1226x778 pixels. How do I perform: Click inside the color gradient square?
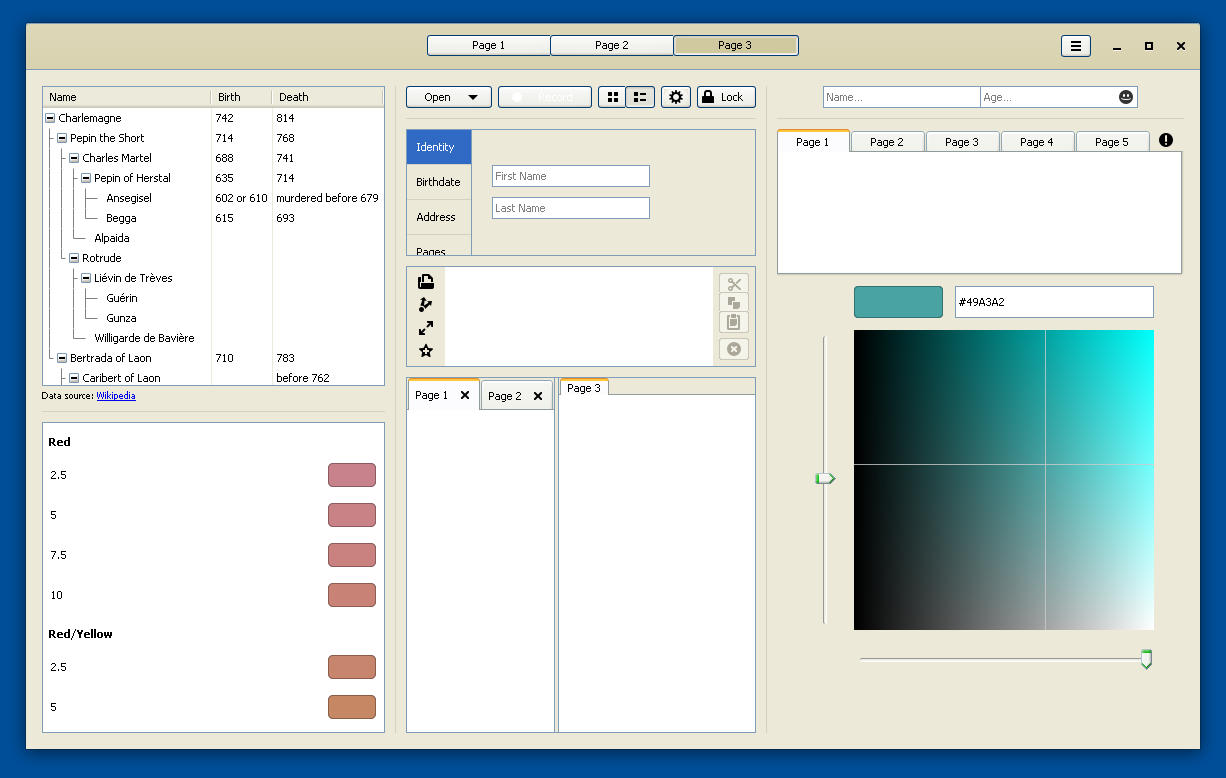pyautogui.click(x=1004, y=480)
